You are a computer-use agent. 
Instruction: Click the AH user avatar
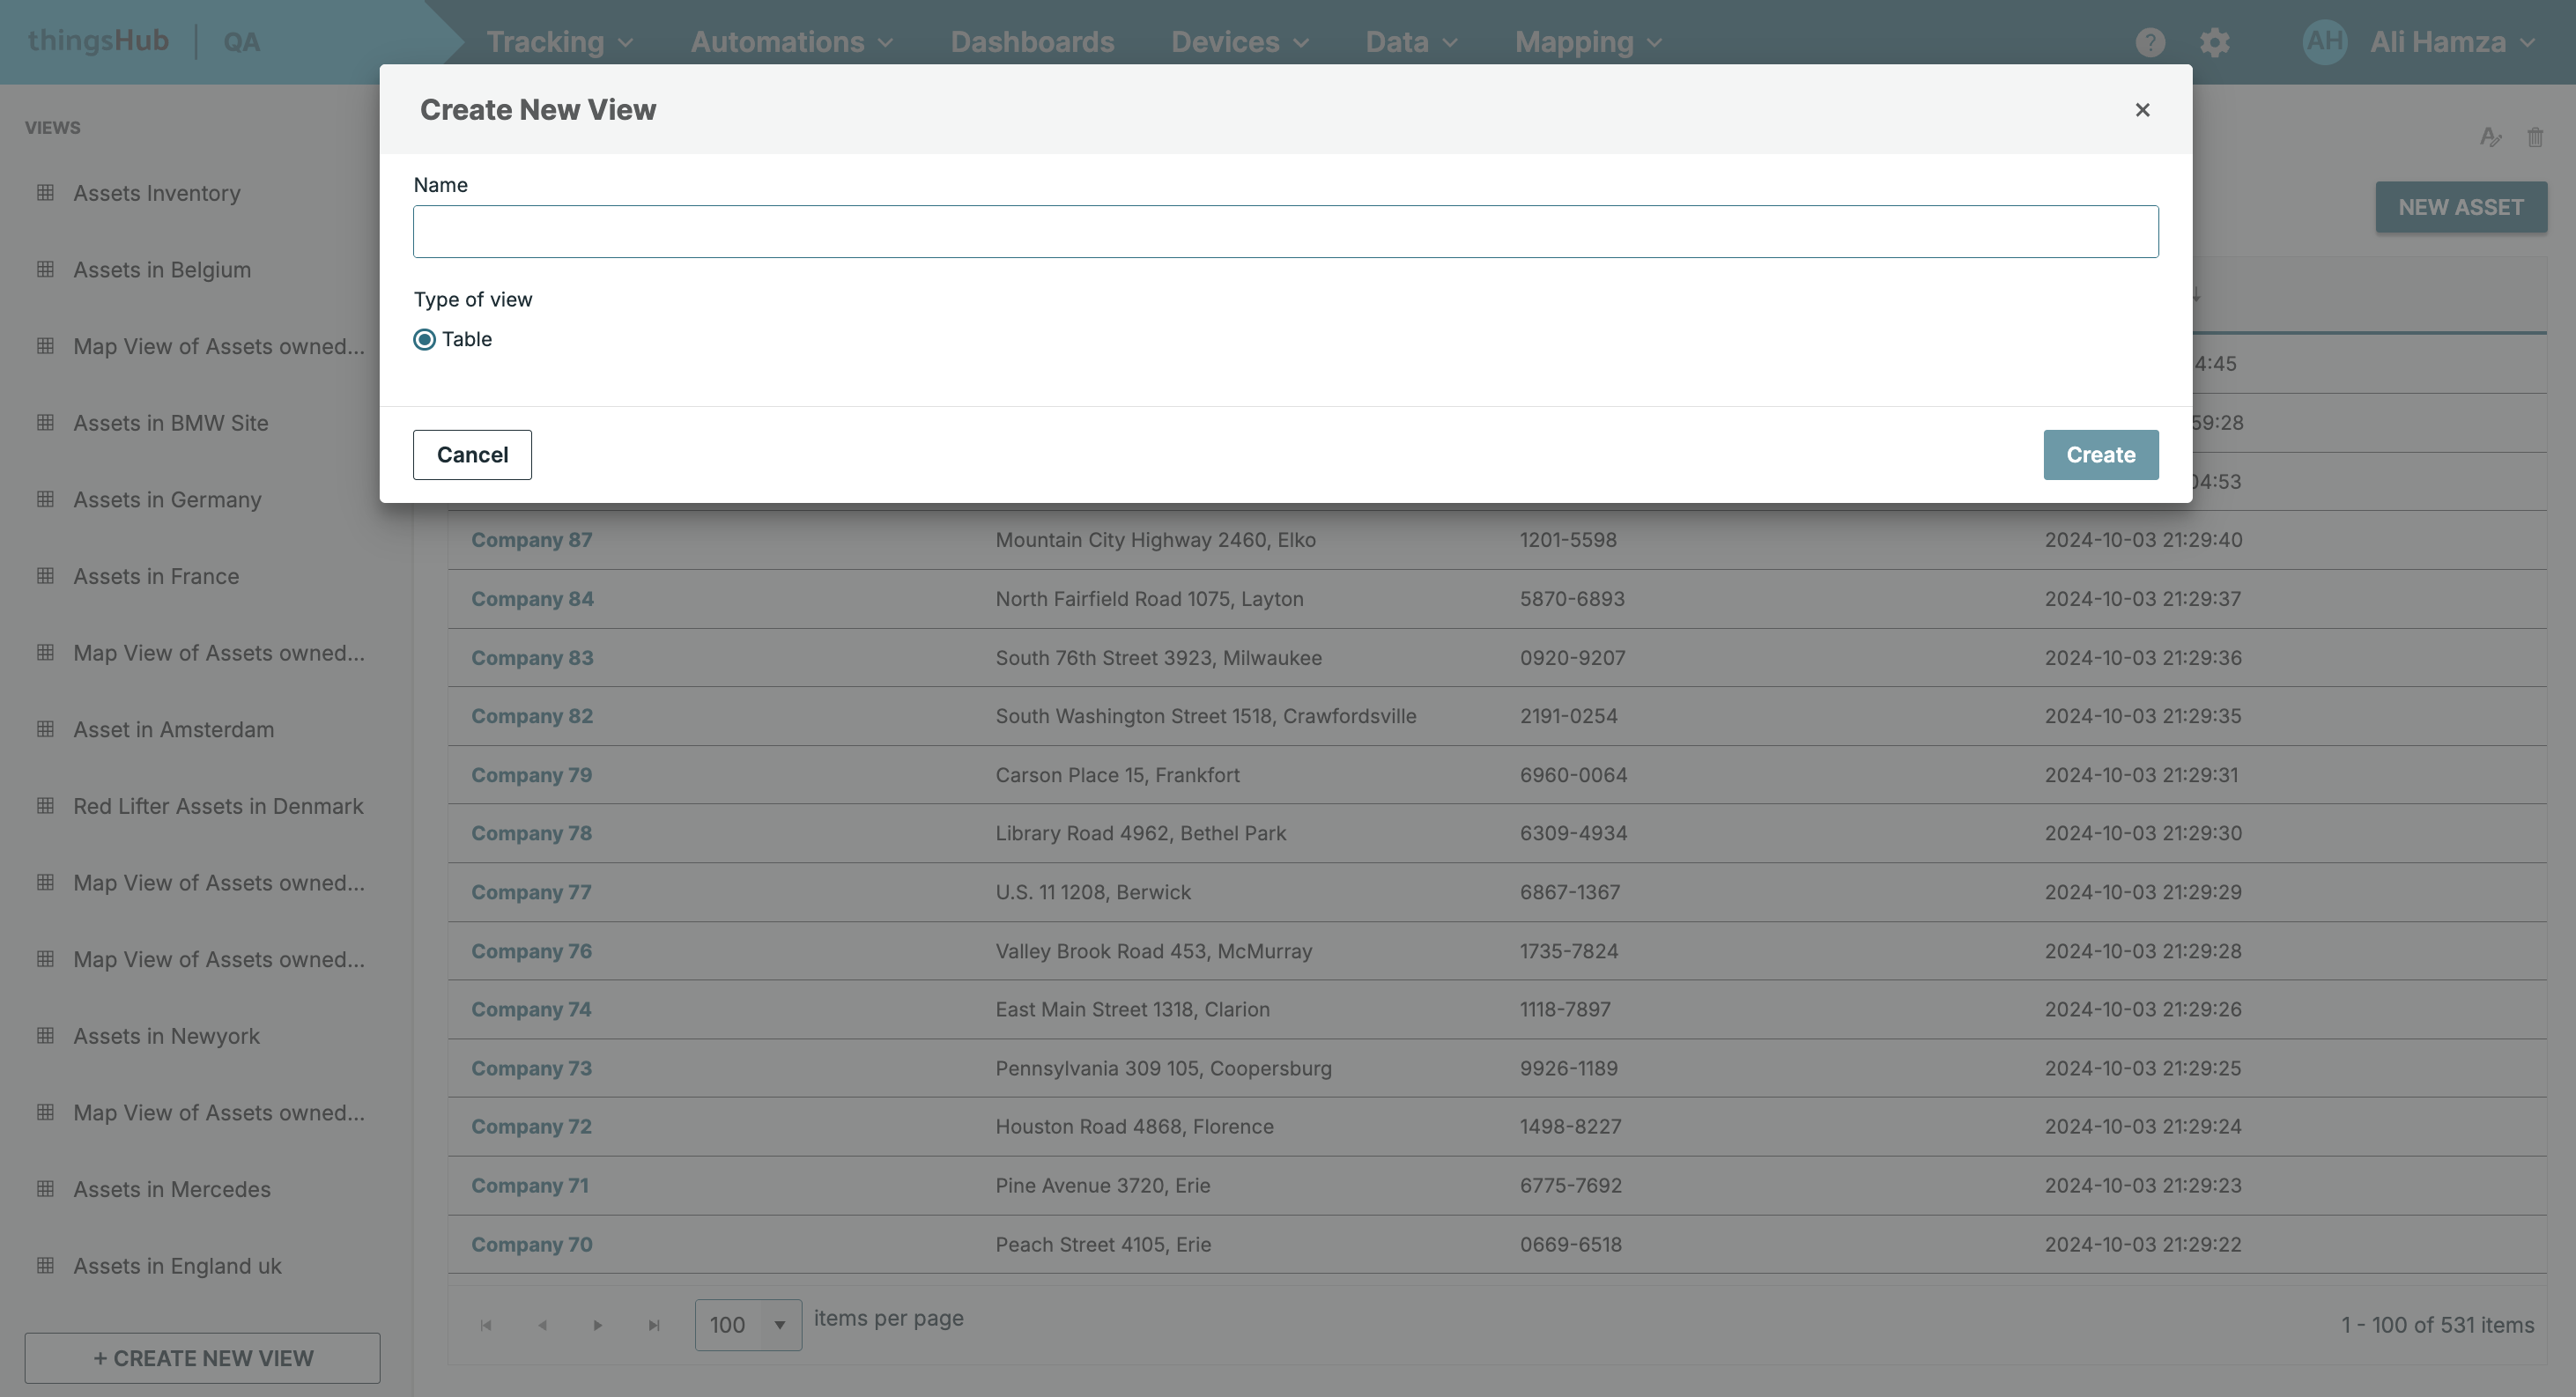point(2324,42)
